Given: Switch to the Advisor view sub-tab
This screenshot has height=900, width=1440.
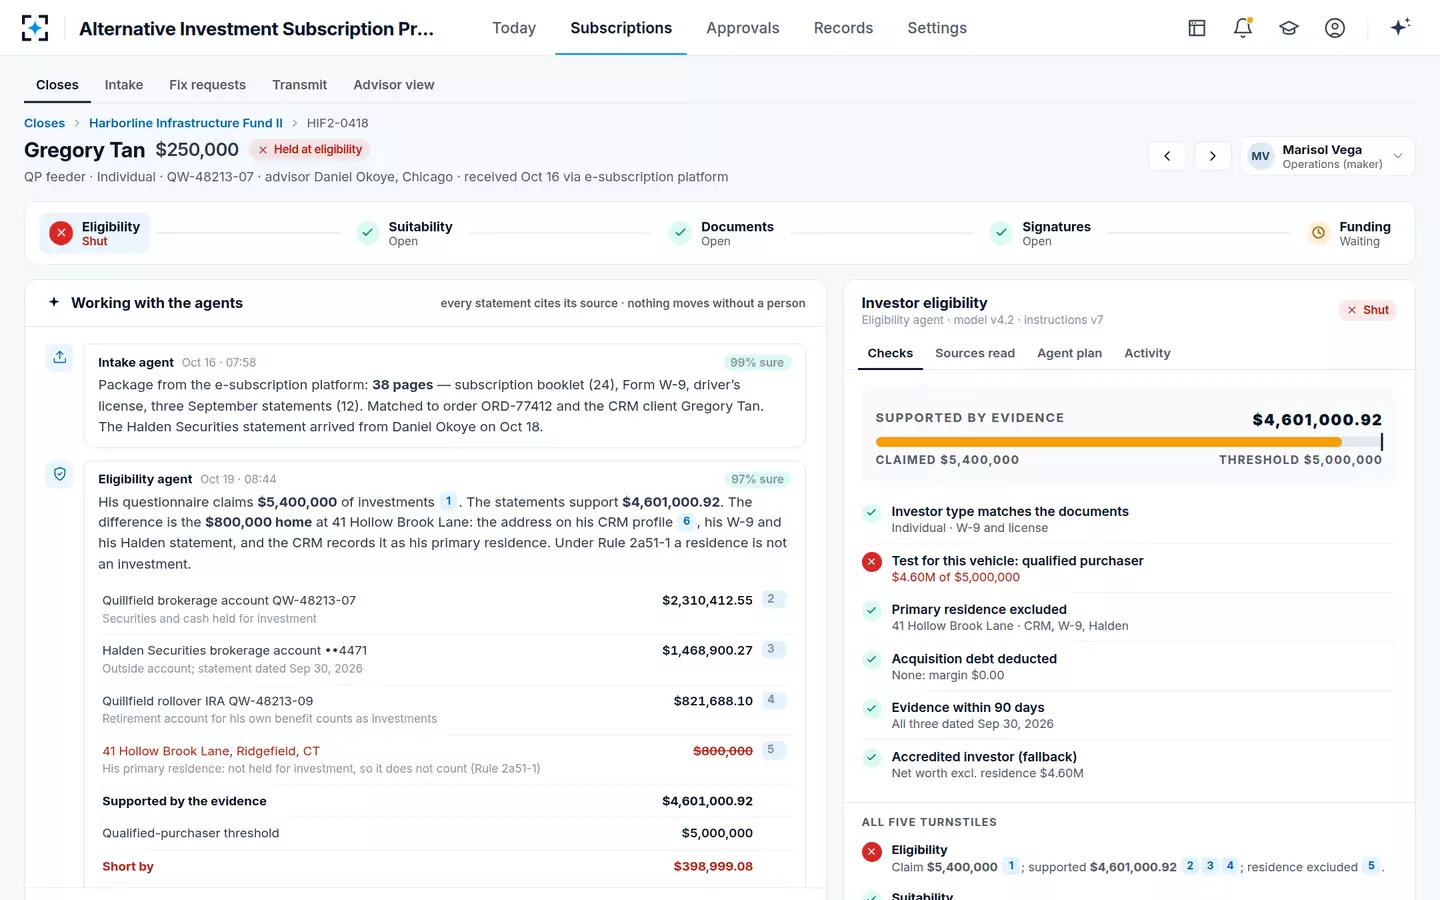Looking at the screenshot, I should pos(393,85).
